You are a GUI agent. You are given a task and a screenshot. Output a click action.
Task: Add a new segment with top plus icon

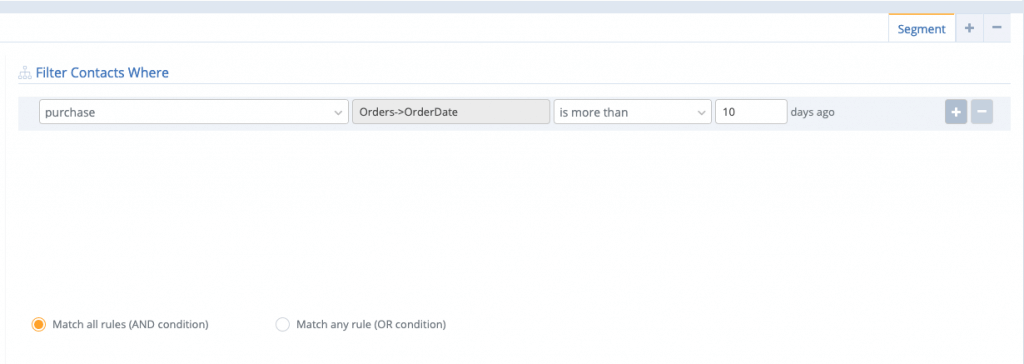point(969,28)
